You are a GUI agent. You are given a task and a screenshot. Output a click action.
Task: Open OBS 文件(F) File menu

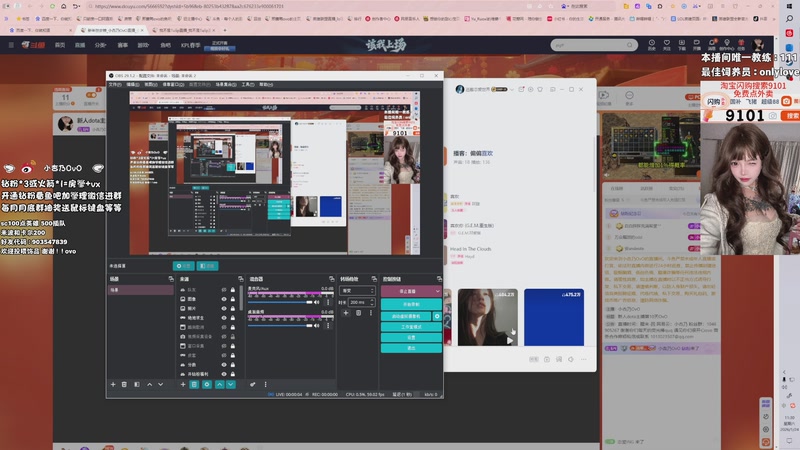tap(115, 85)
